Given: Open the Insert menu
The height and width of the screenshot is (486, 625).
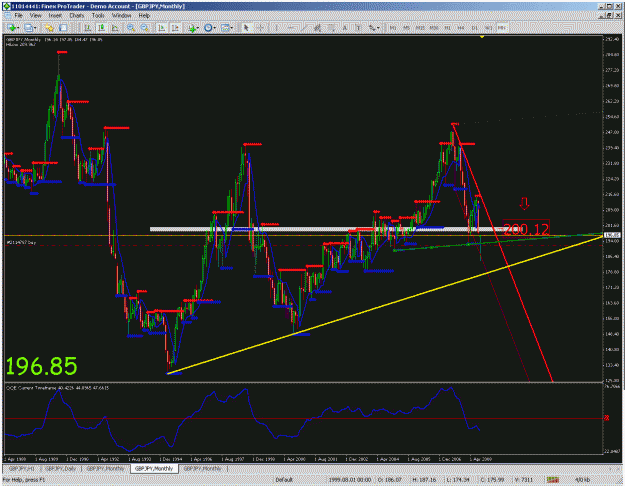Looking at the screenshot, I should 55,16.
